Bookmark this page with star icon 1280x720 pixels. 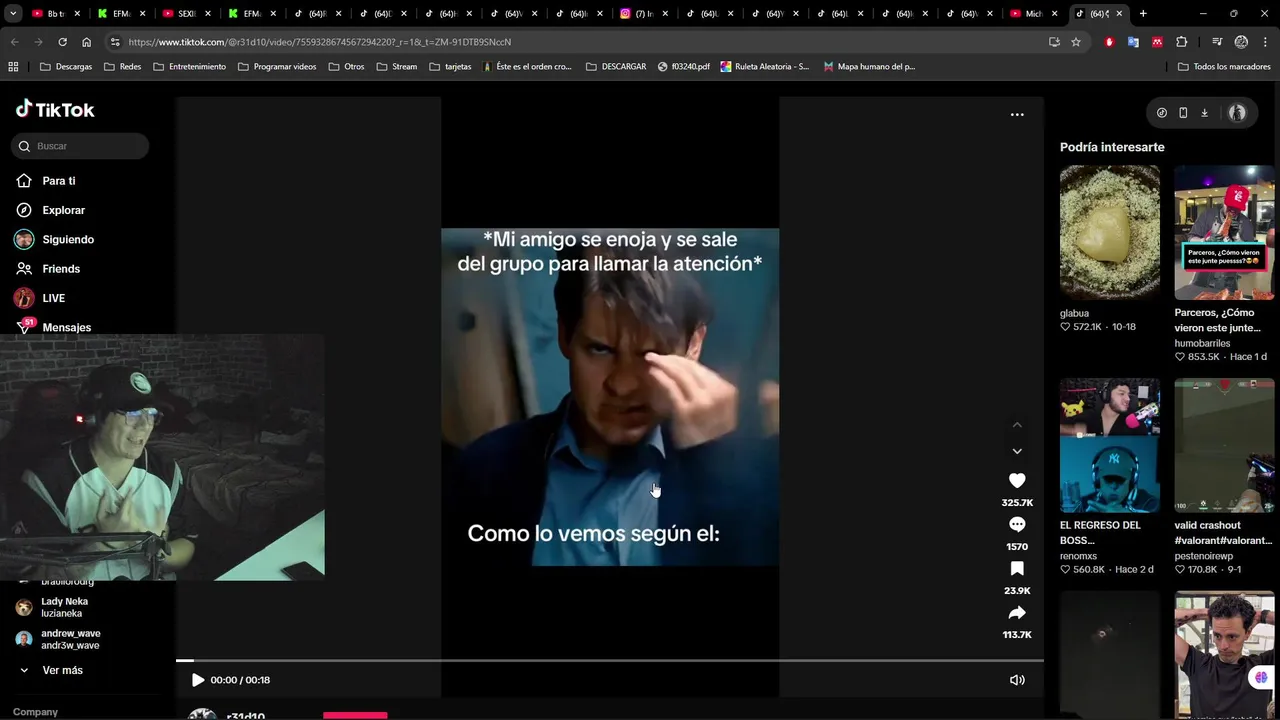(1076, 42)
